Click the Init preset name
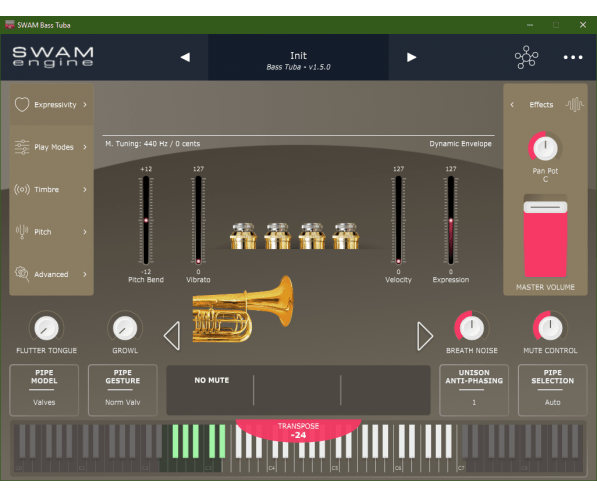This screenshot has height=497, width=597. (298, 56)
